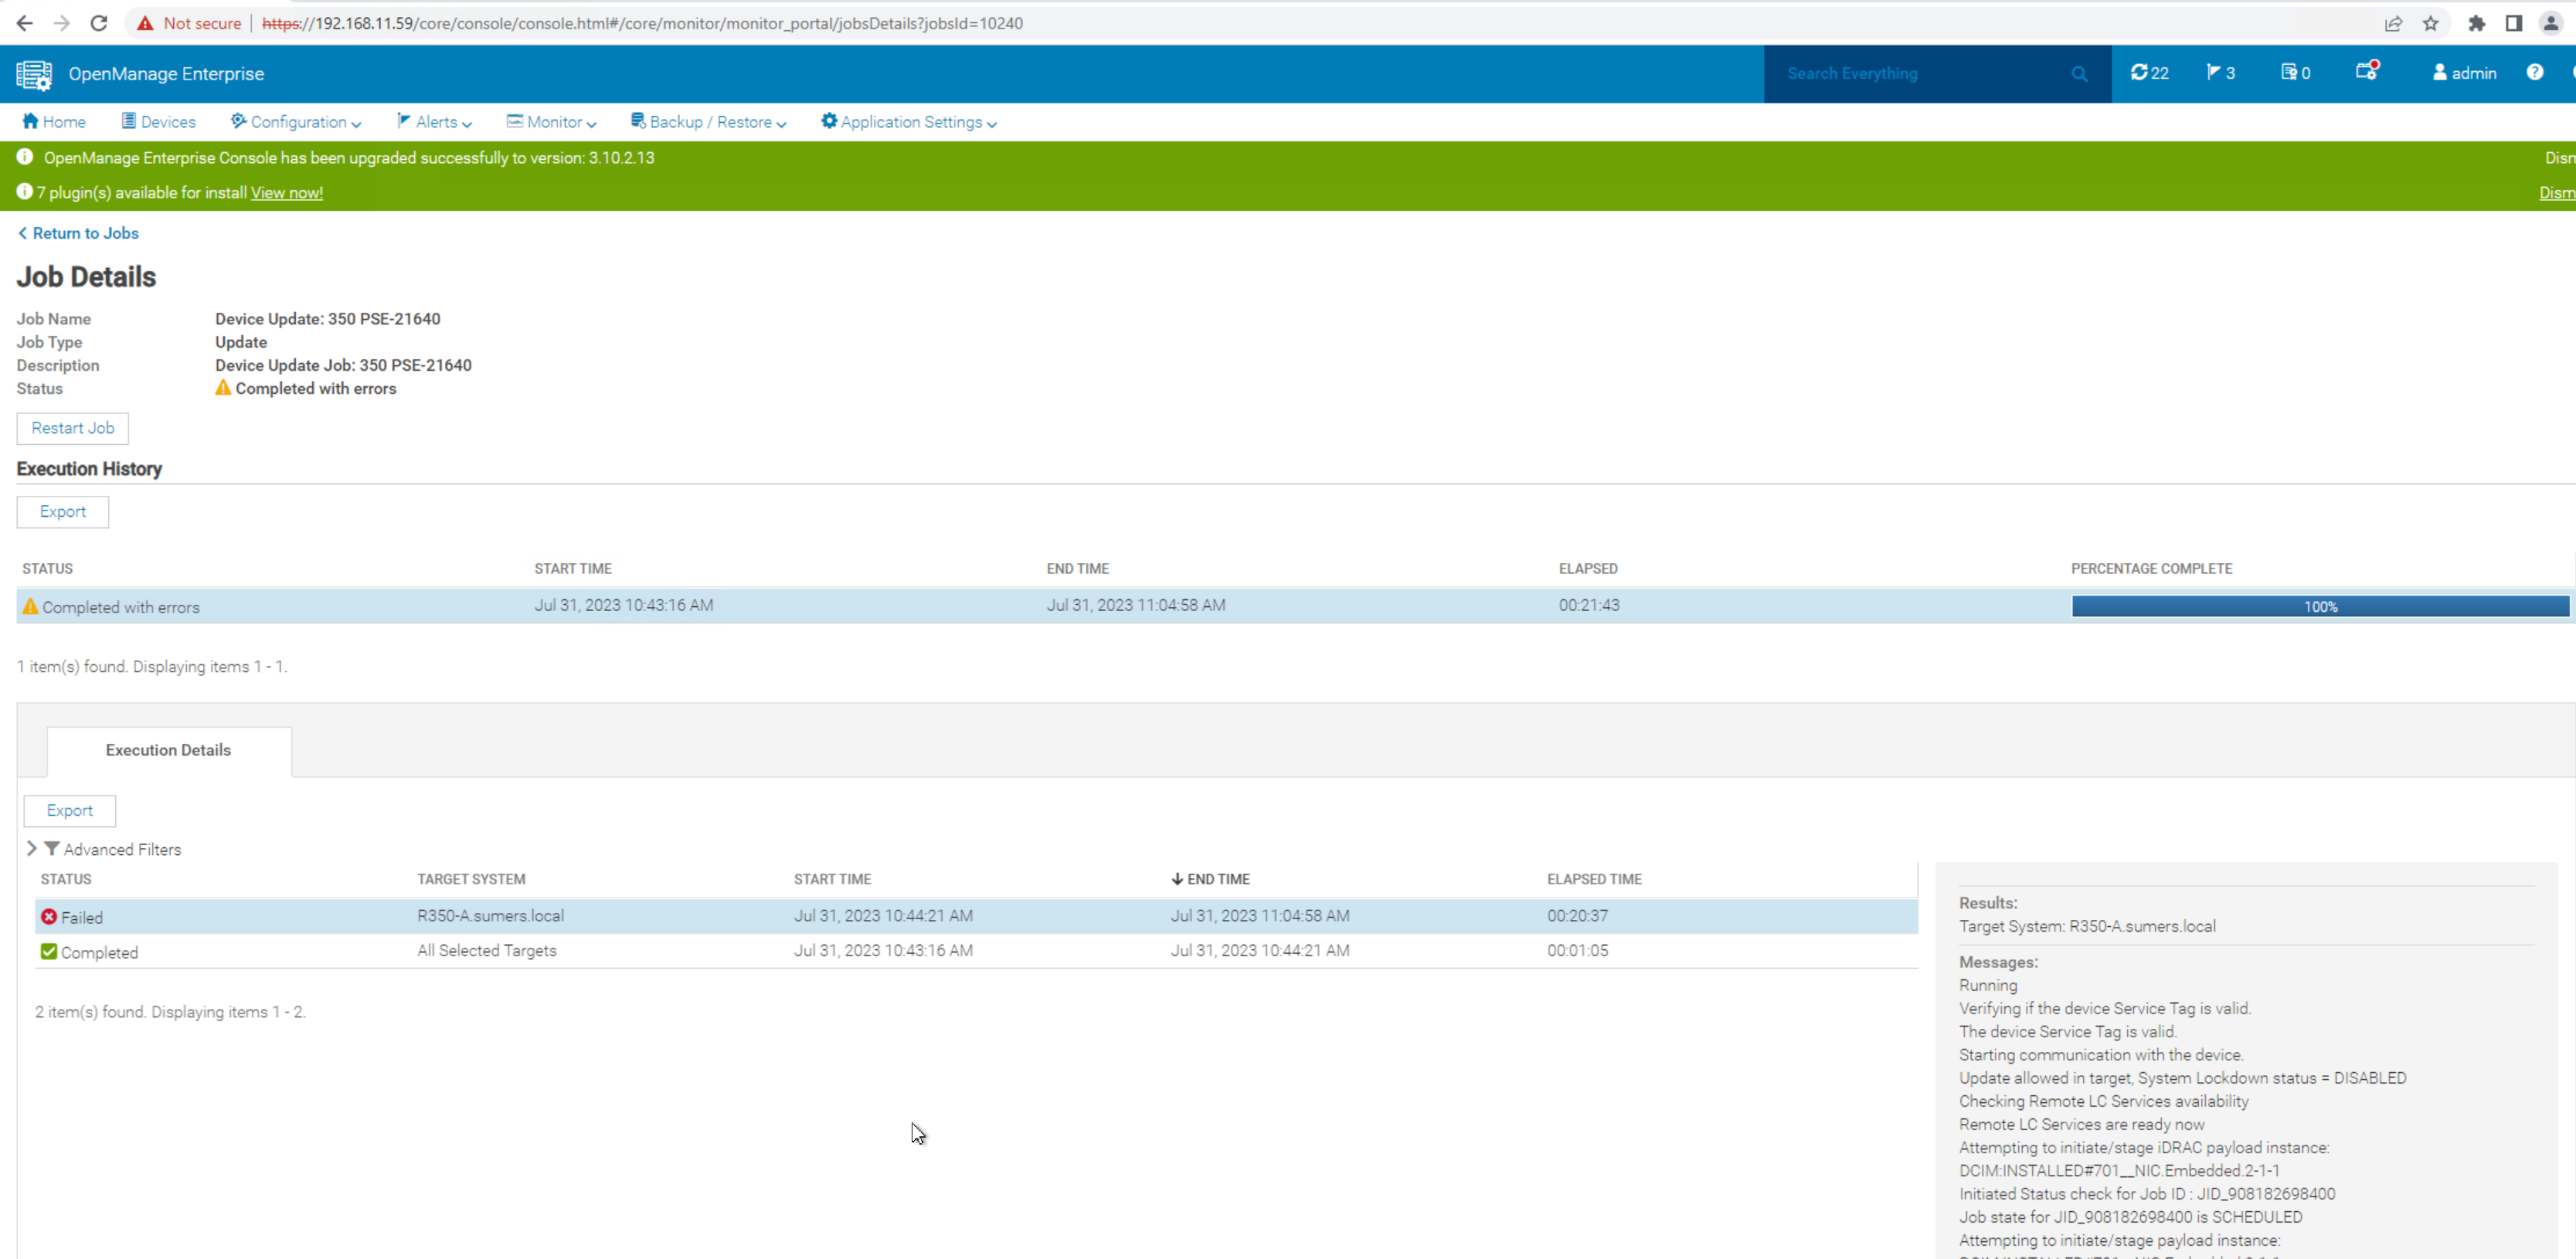Image resolution: width=2576 pixels, height=1259 pixels.
Task: Click the Advanced Filters funnel icon
Action: coord(52,848)
